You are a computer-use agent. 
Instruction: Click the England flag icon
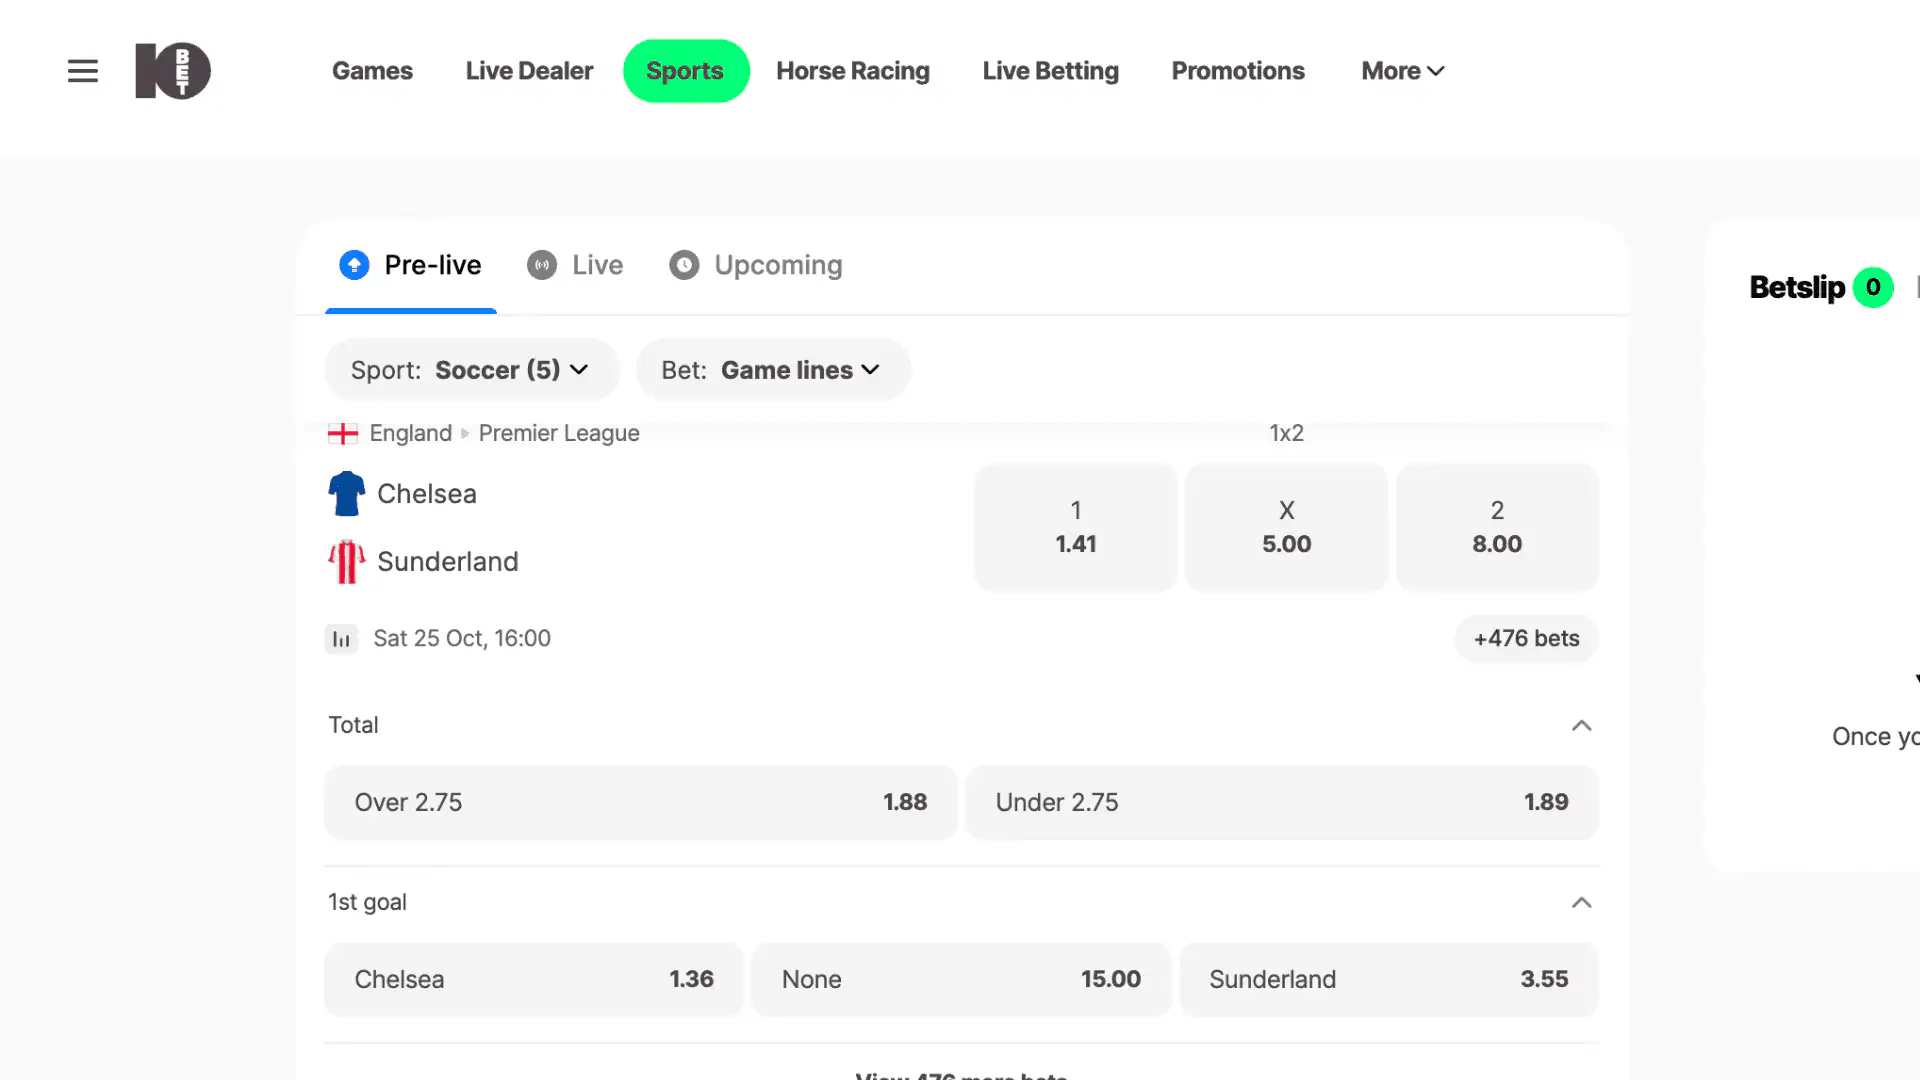point(343,432)
